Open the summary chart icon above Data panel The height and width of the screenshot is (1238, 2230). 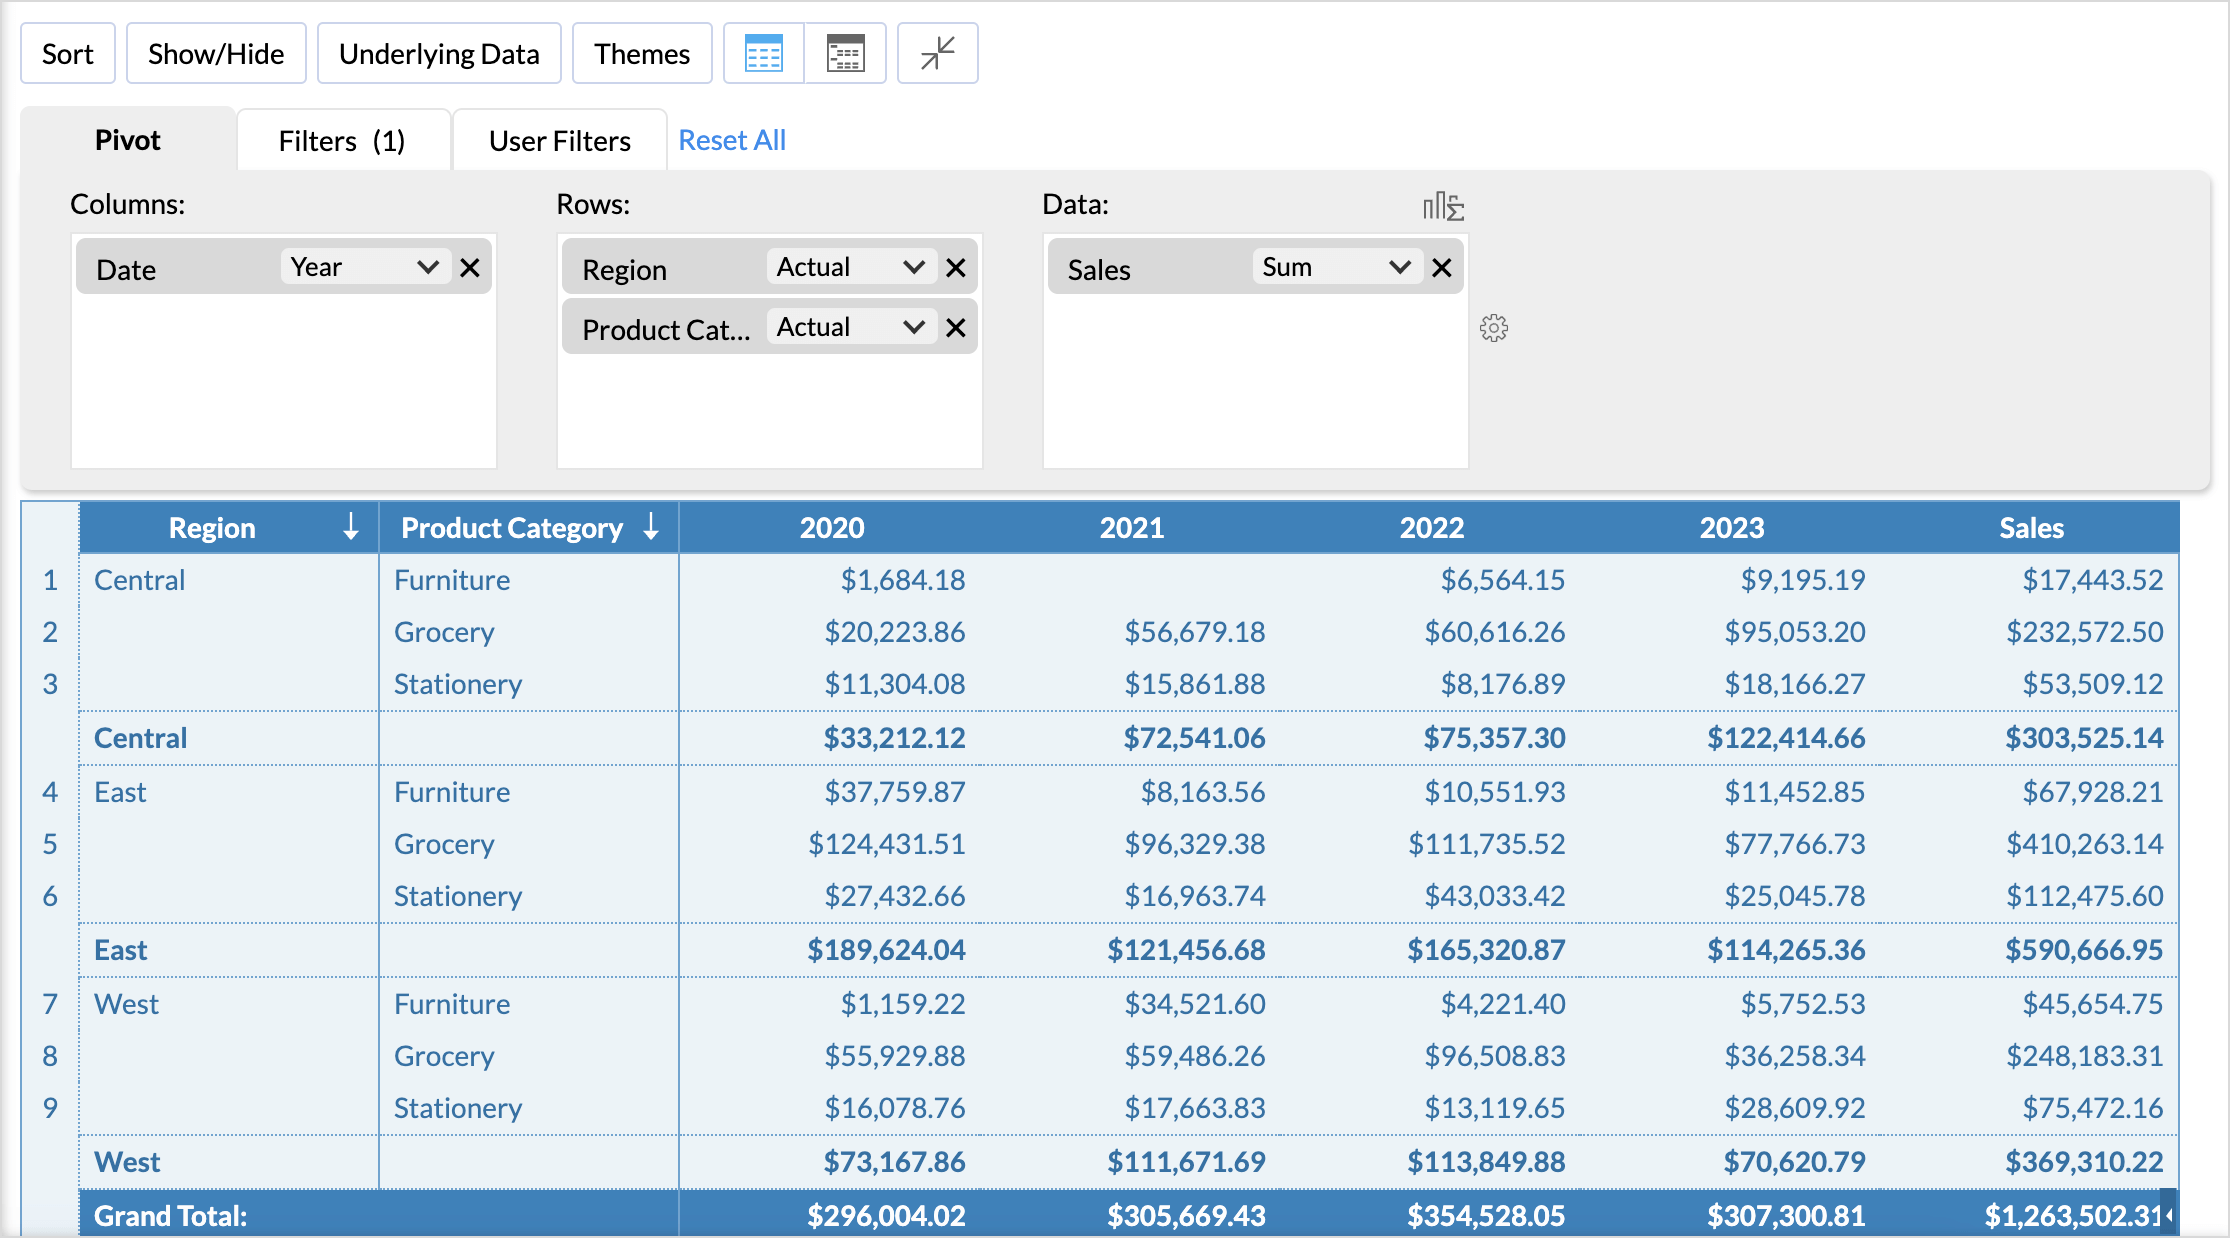click(1440, 207)
